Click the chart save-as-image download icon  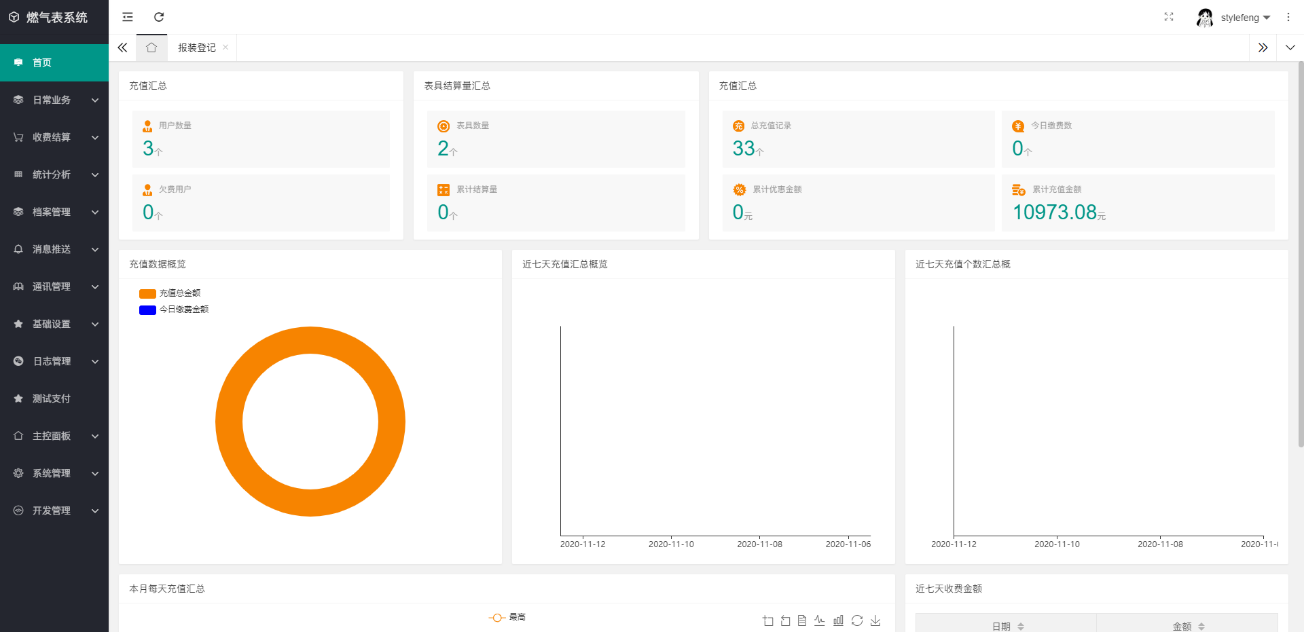click(x=875, y=621)
